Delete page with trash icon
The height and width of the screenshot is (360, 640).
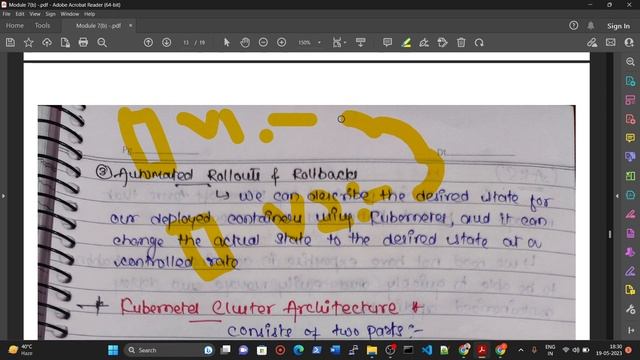[x=461, y=42]
